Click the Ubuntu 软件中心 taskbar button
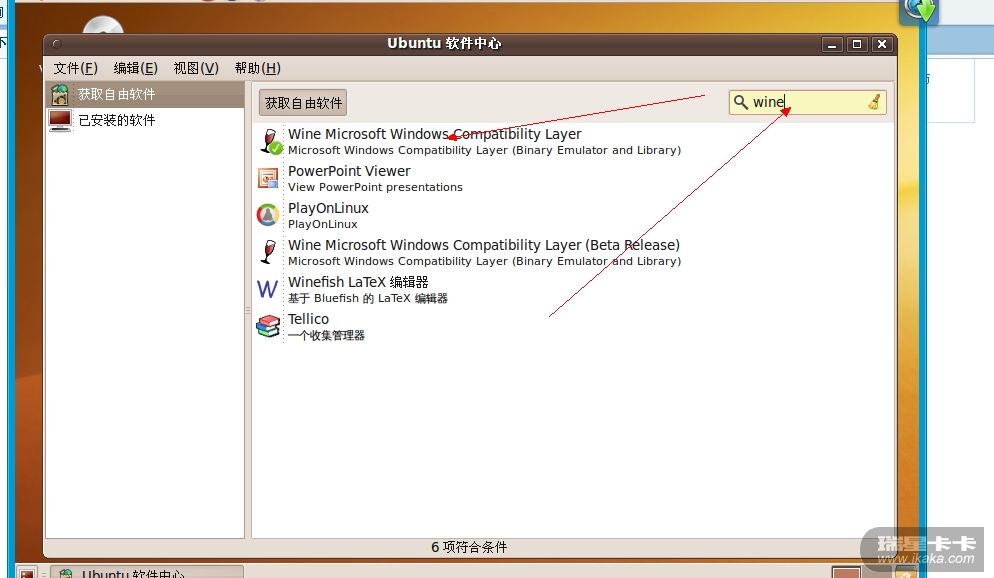The width and height of the screenshot is (994, 578). 147,572
